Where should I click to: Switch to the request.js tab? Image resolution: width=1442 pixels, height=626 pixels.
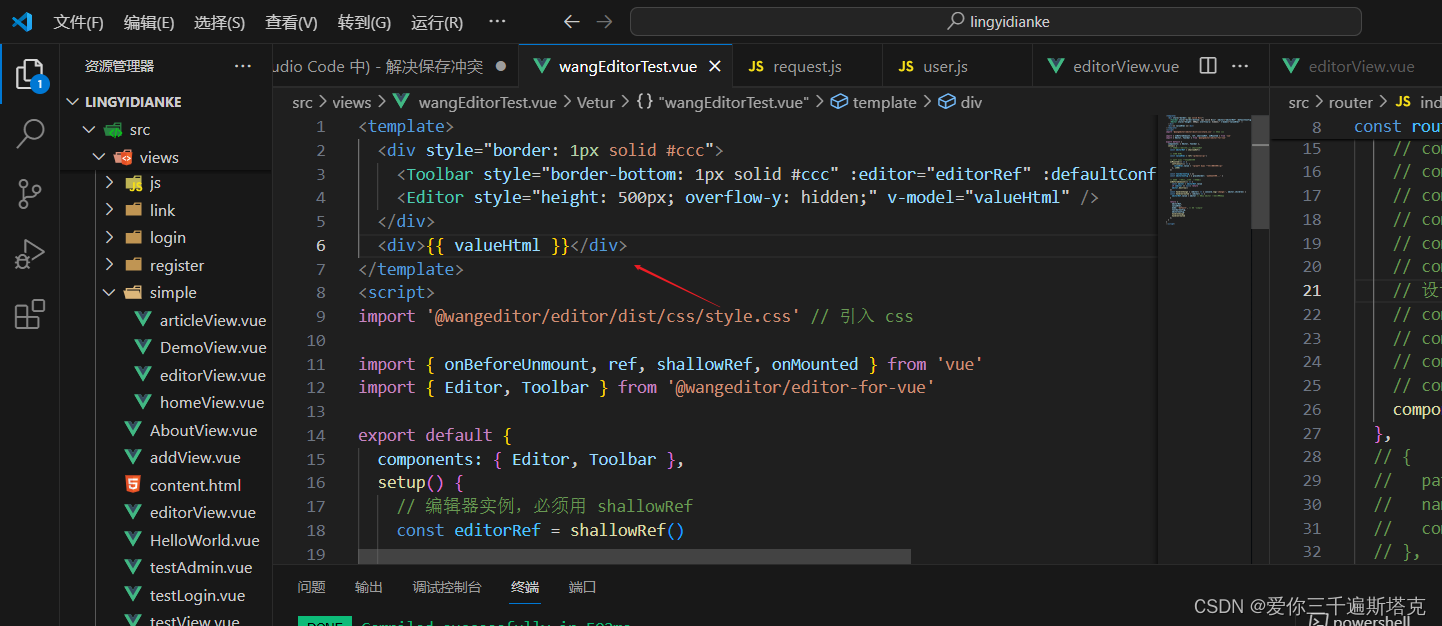[806, 65]
